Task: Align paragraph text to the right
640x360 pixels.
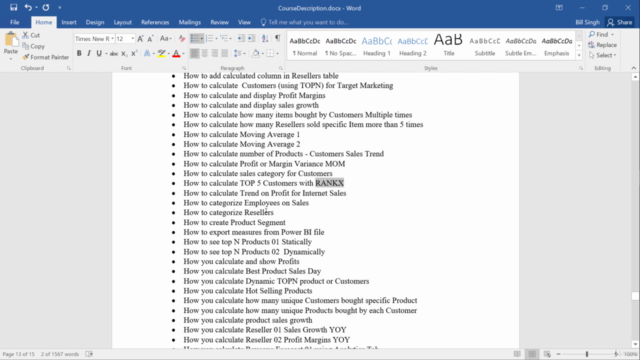Action: [214, 53]
